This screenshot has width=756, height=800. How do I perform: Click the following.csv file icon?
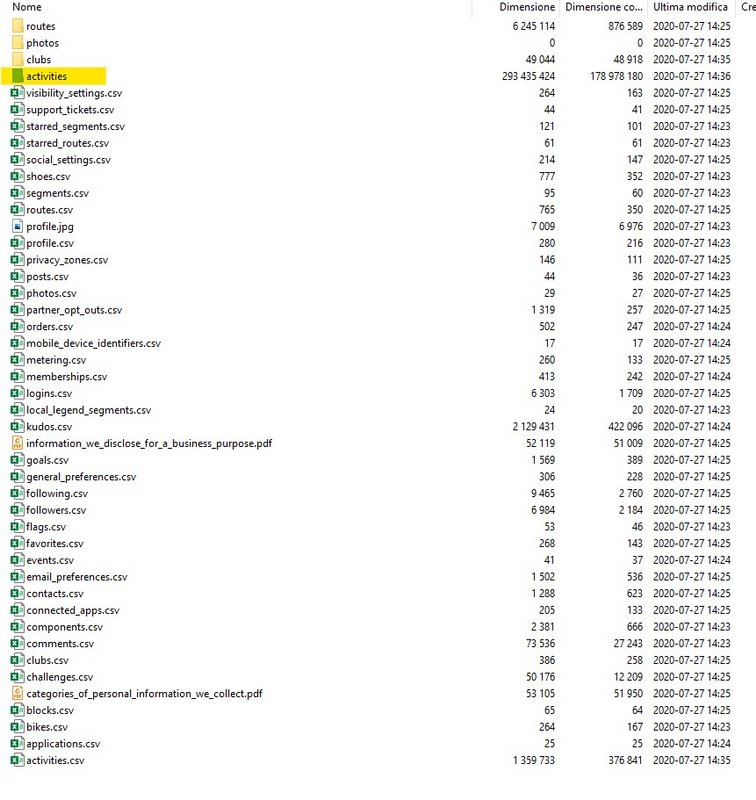pyautogui.click(x=17, y=493)
